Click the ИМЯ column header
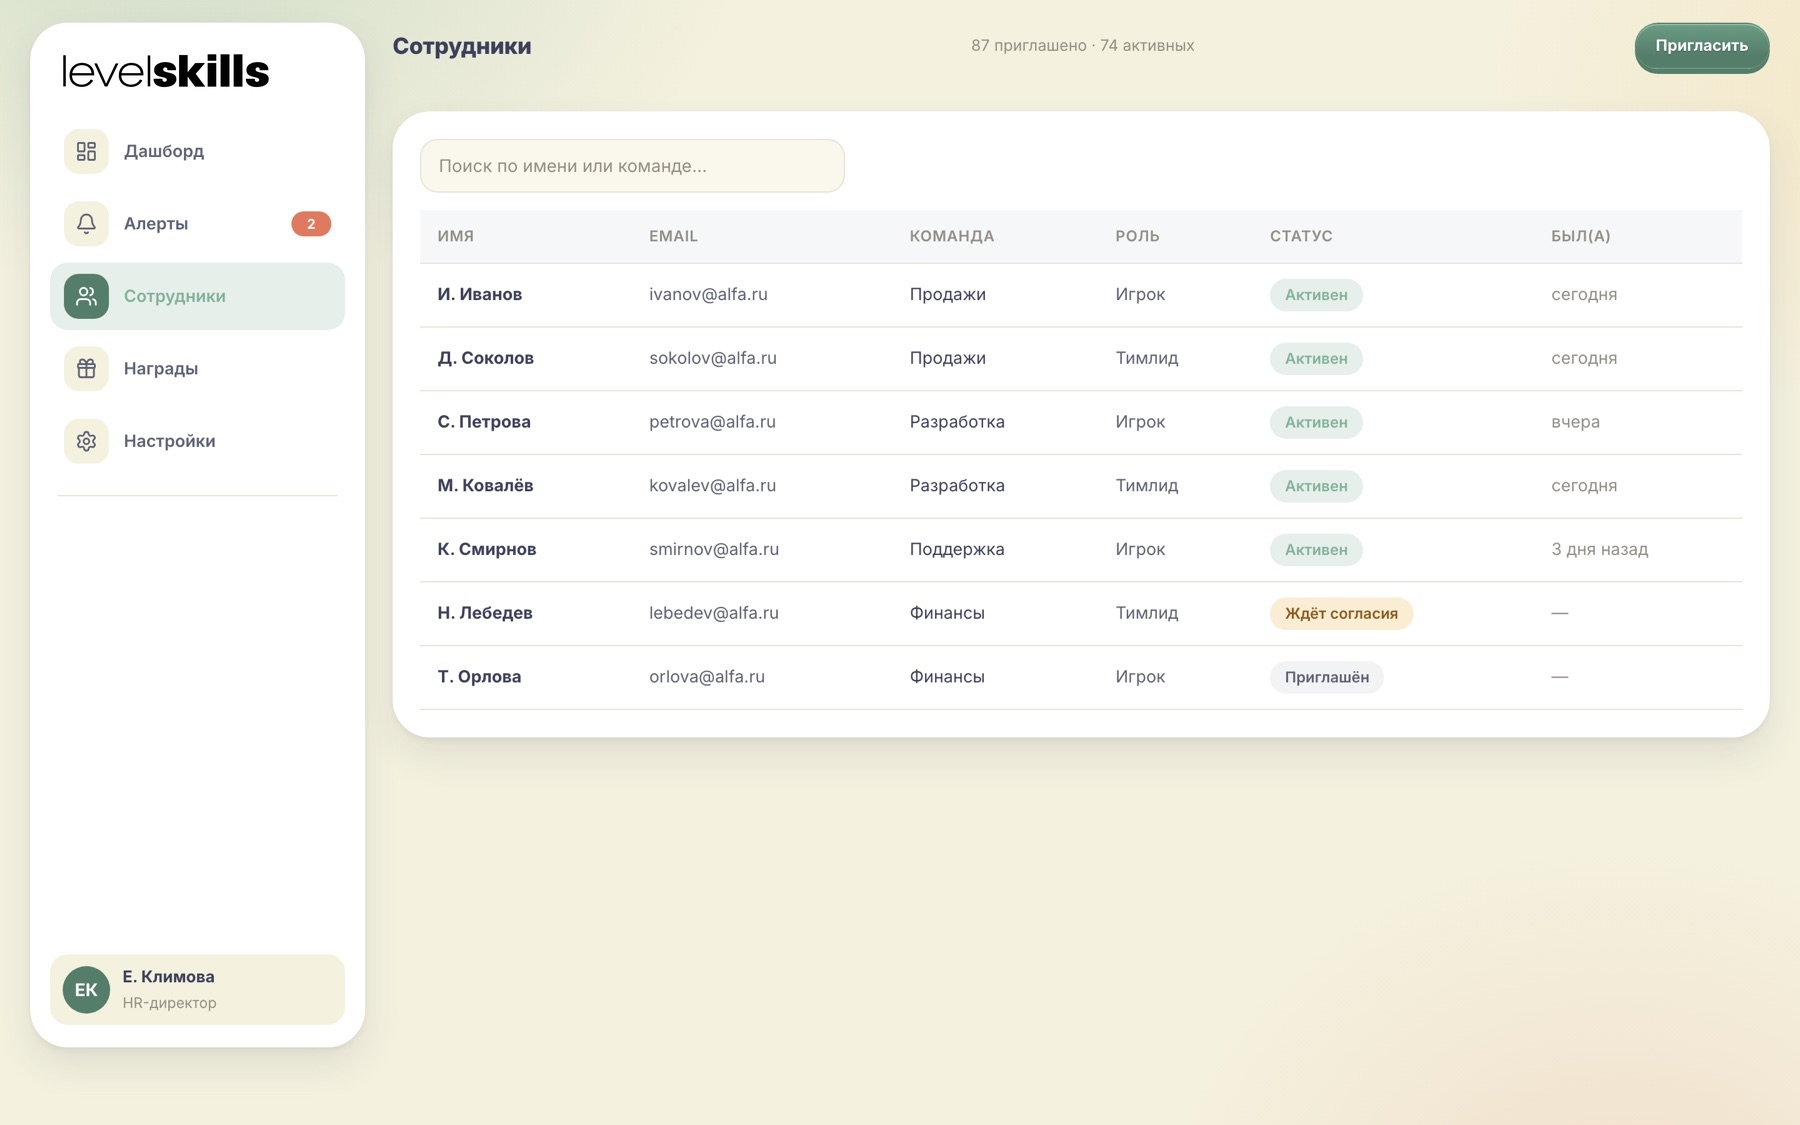The image size is (1800, 1125). tap(456, 236)
